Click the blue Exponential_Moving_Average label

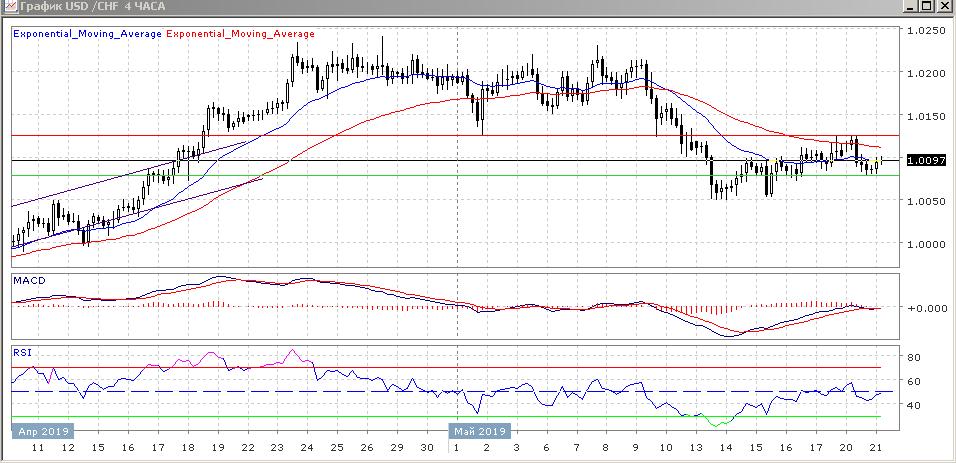click(x=86, y=34)
